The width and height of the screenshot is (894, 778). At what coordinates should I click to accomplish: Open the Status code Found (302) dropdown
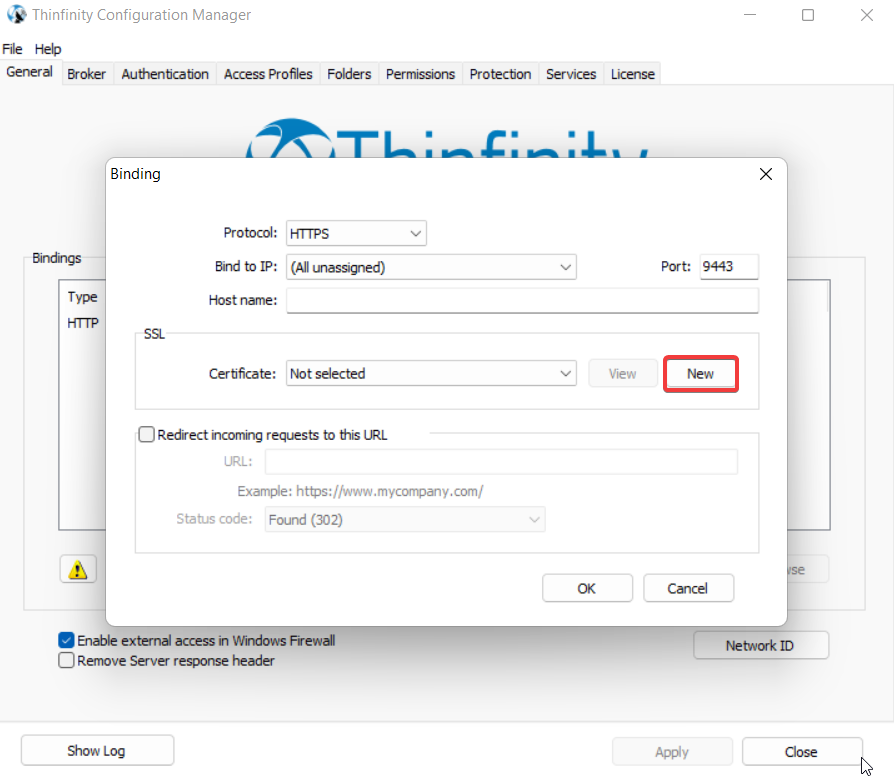click(405, 519)
